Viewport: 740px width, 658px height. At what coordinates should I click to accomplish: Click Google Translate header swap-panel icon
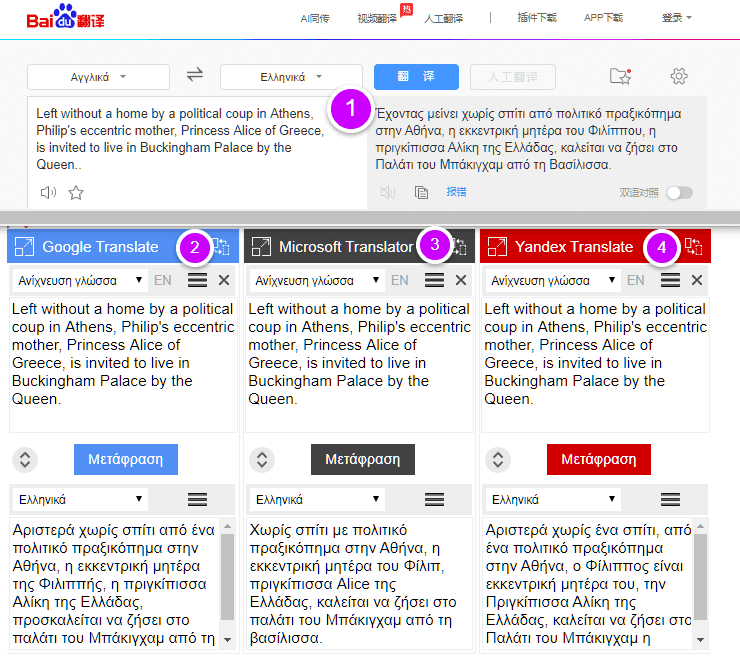click(222, 246)
